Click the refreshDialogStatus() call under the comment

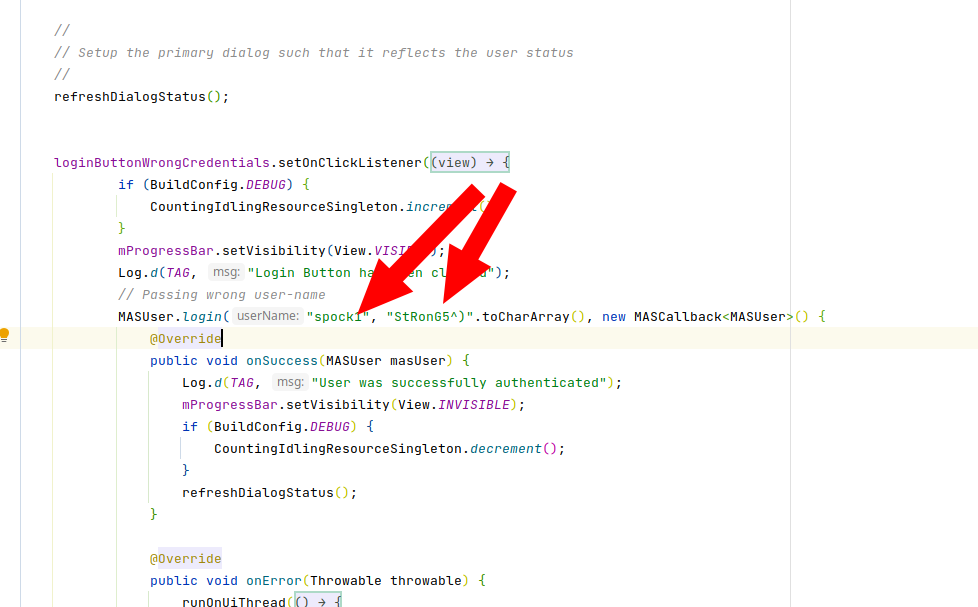(142, 97)
